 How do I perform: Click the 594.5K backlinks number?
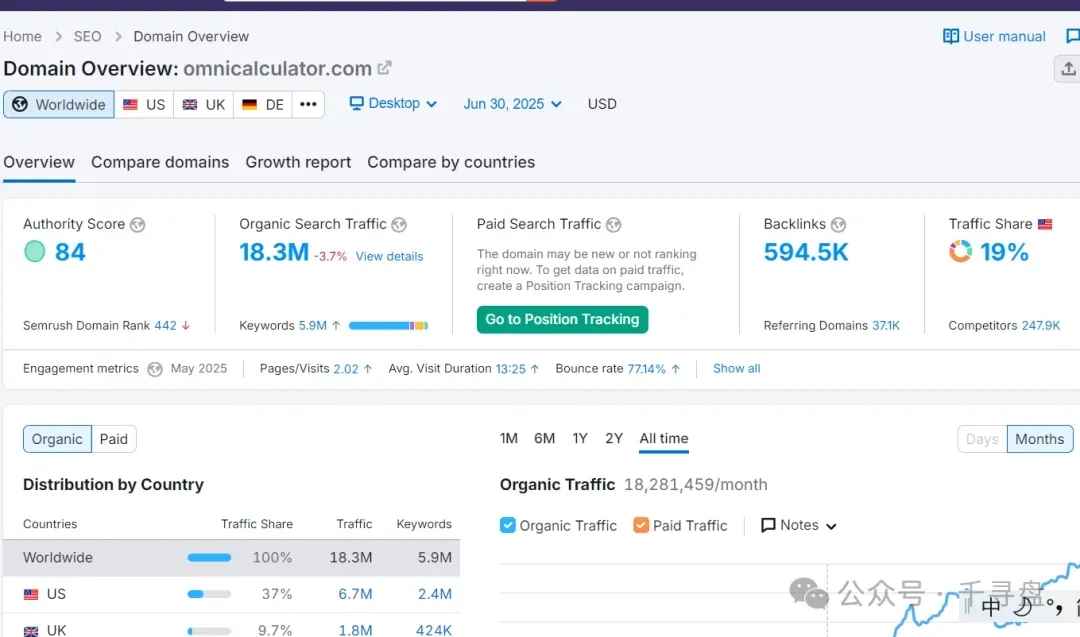(x=806, y=252)
